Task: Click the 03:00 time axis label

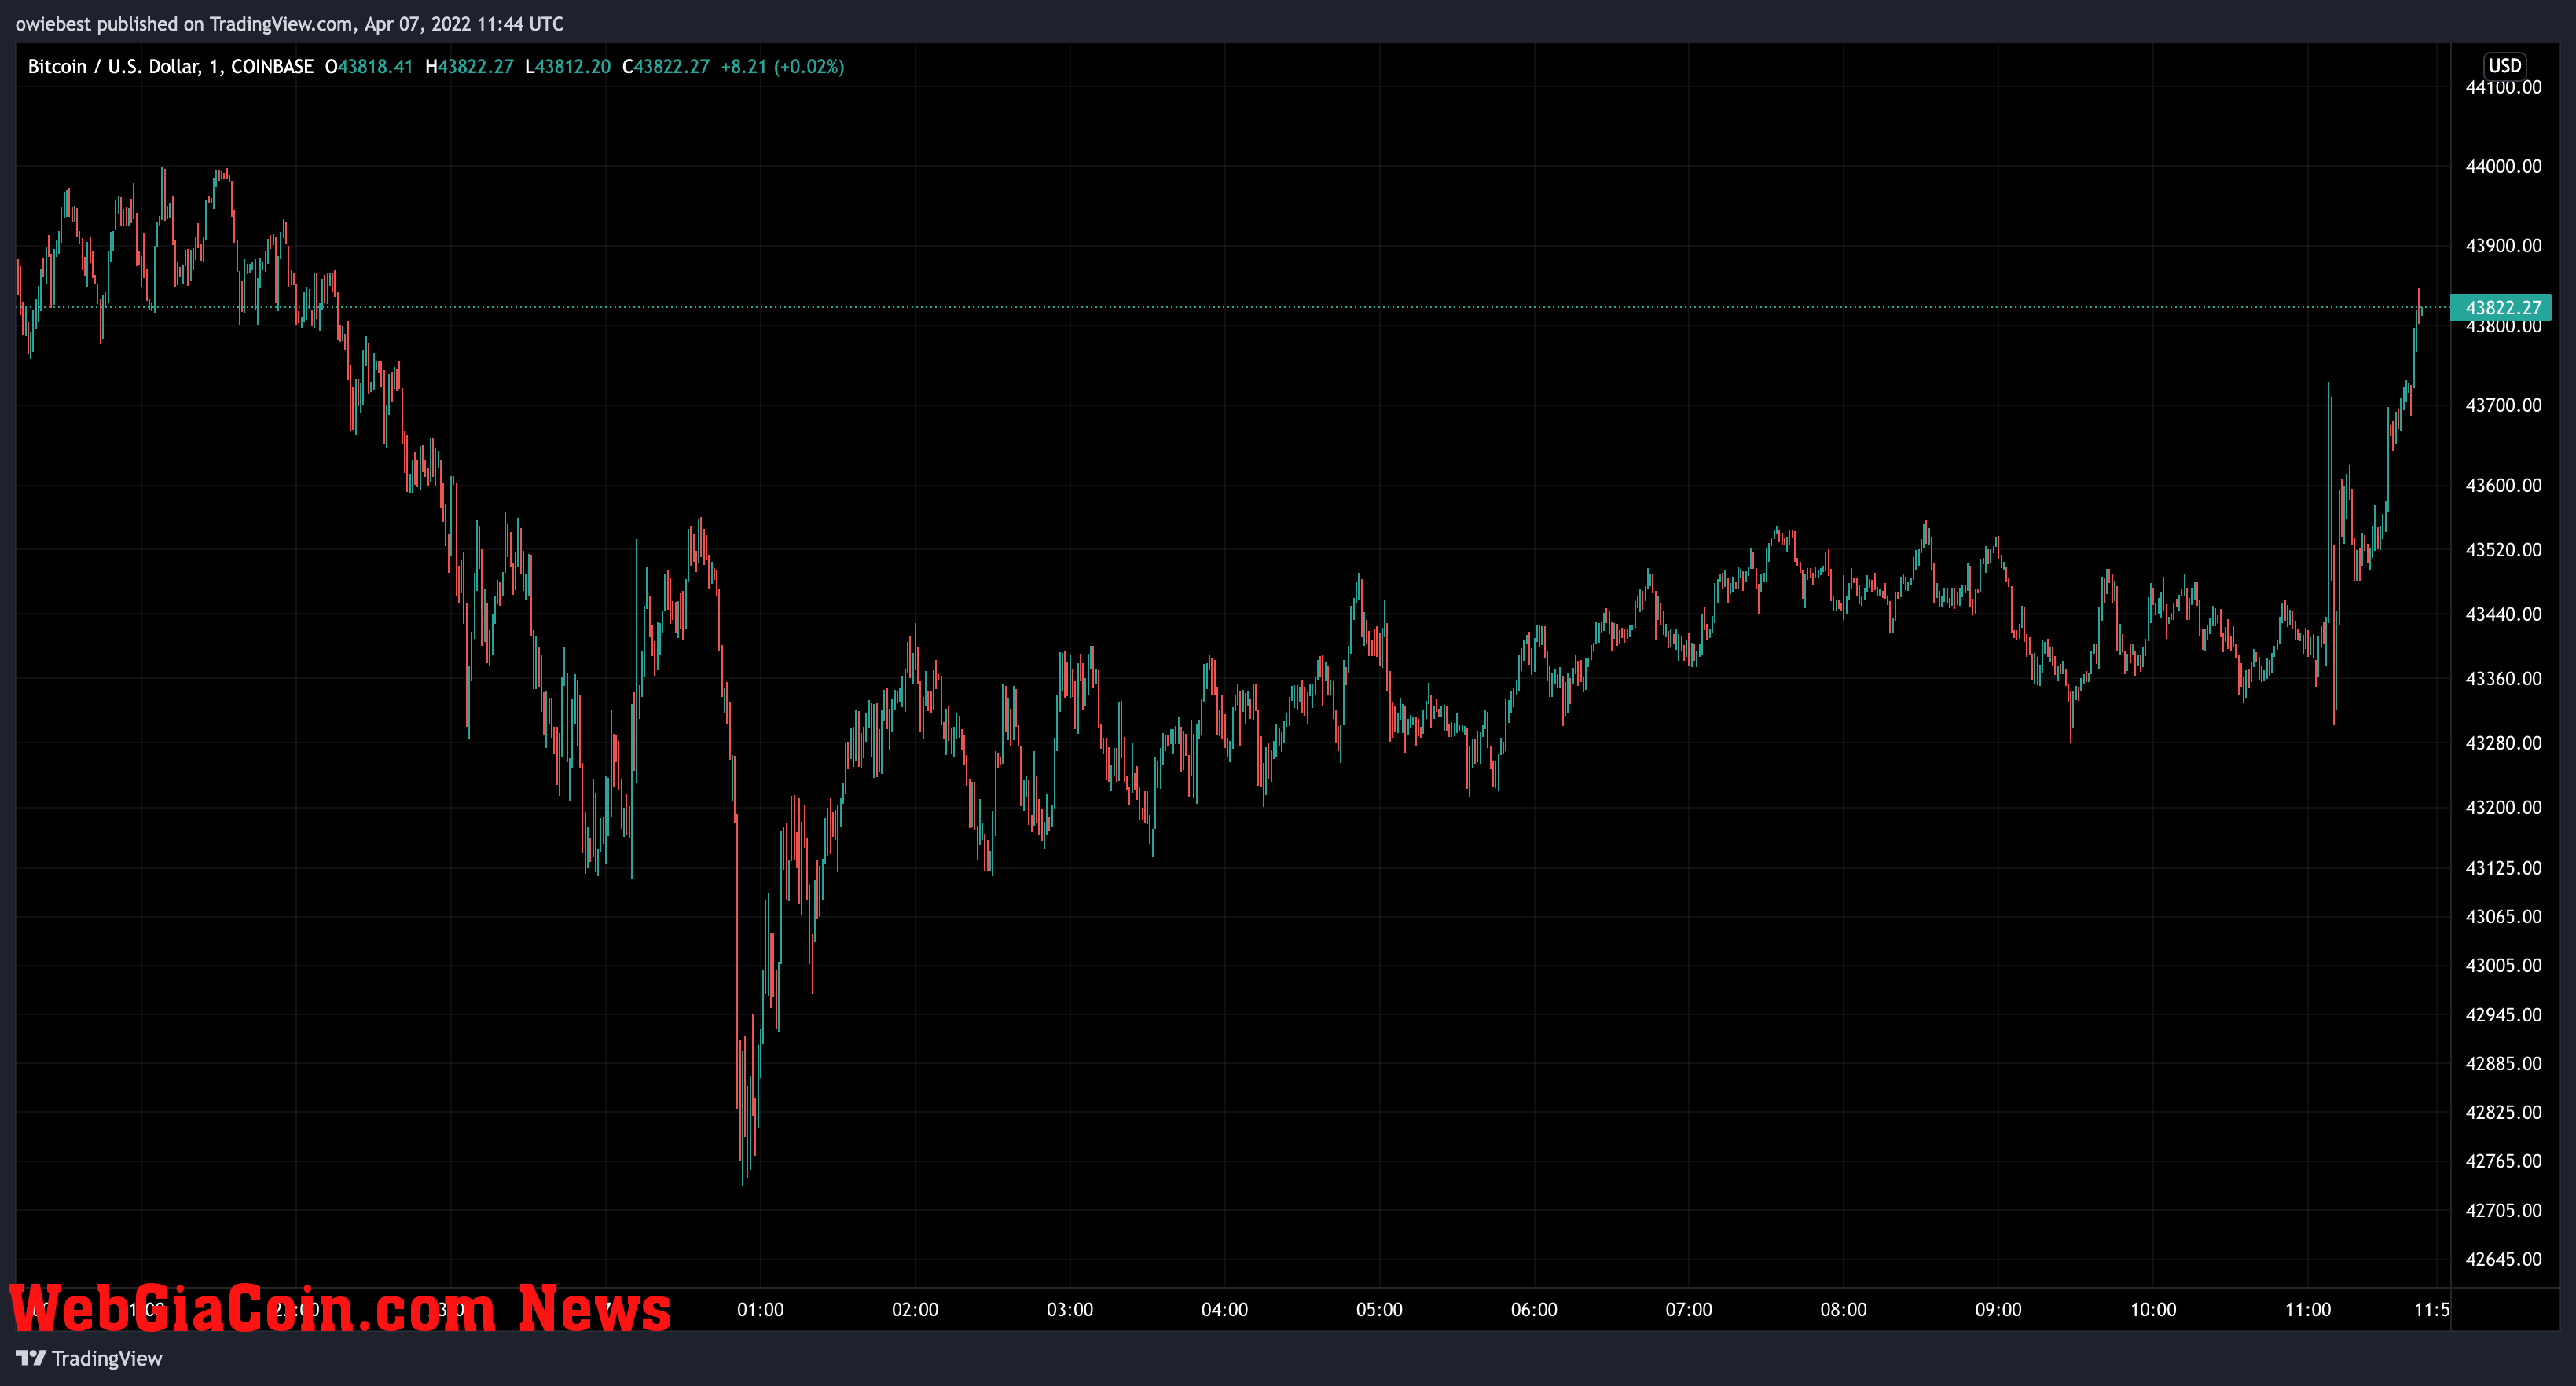Action: click(x=1070, y=1309)
